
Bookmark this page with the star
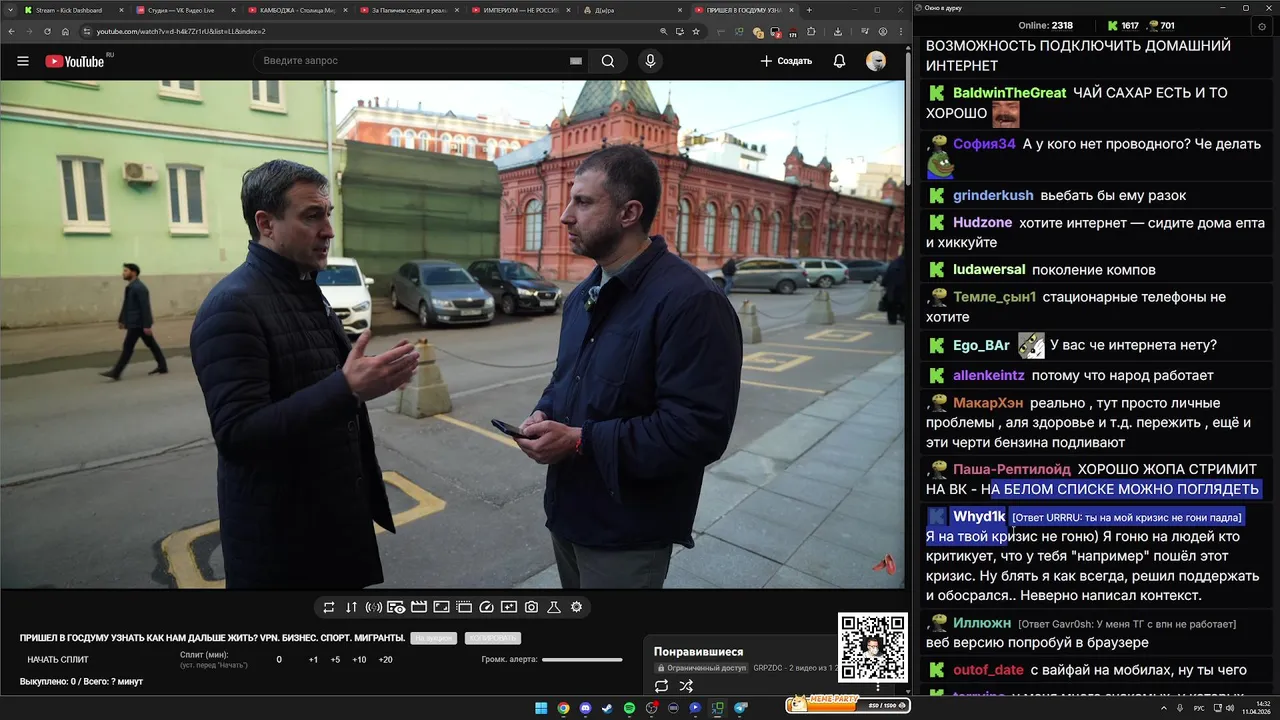pos(696,31)
